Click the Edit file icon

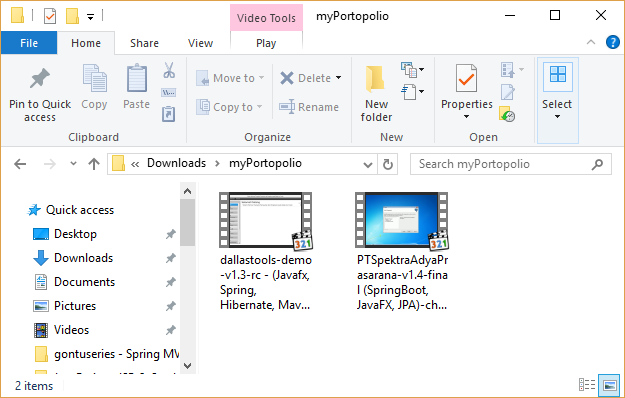508,92
